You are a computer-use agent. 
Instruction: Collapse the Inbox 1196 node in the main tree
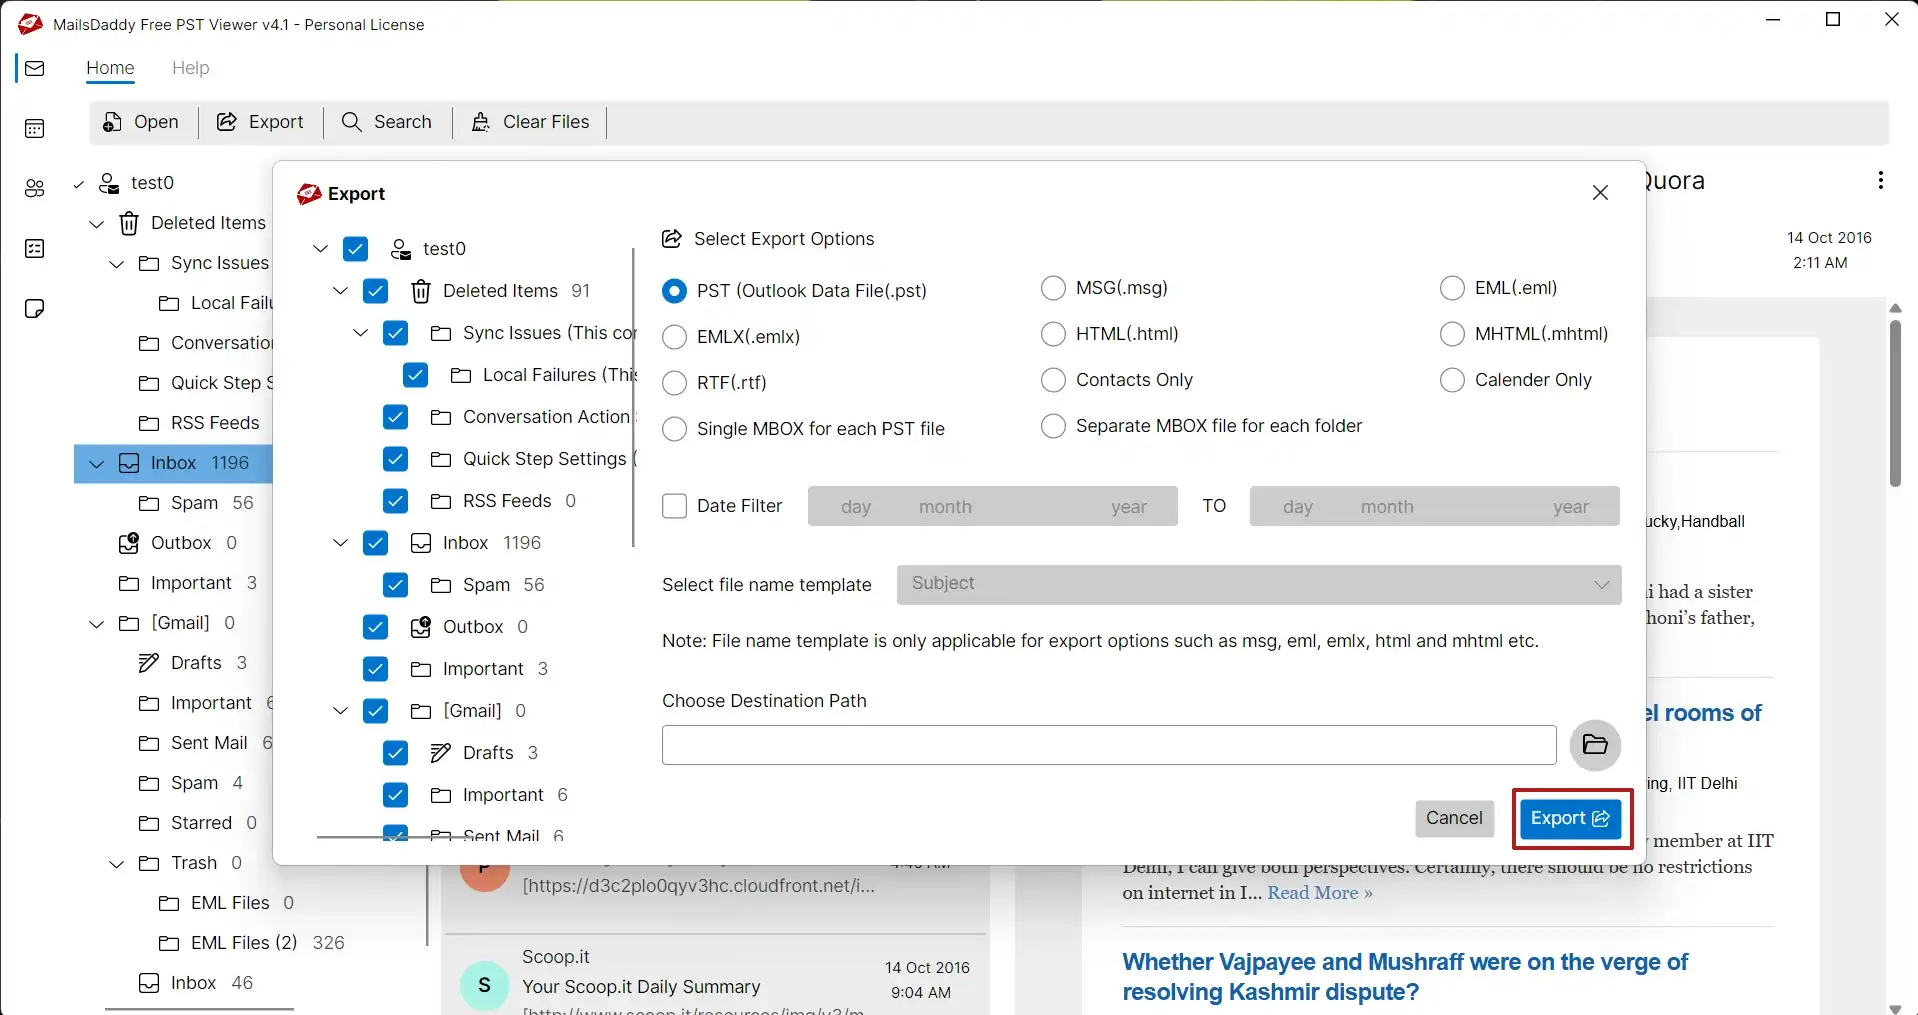pos(97,463)
